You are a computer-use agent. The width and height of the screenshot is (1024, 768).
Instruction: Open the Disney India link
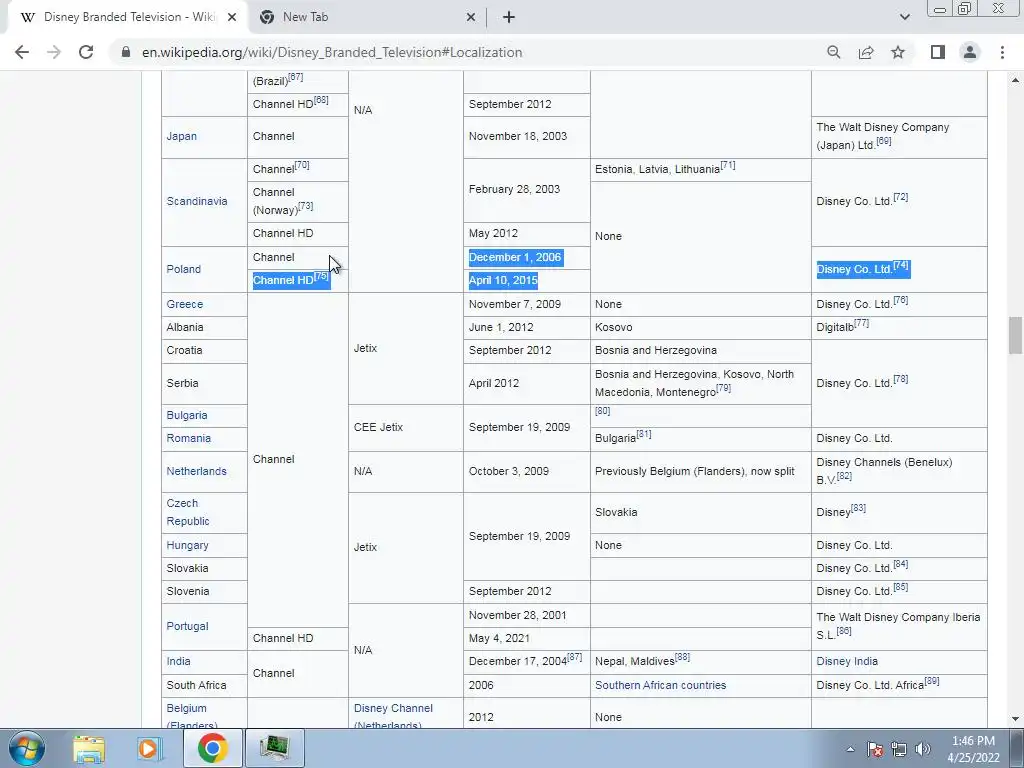pyautogui.click(x=847, y=662)
